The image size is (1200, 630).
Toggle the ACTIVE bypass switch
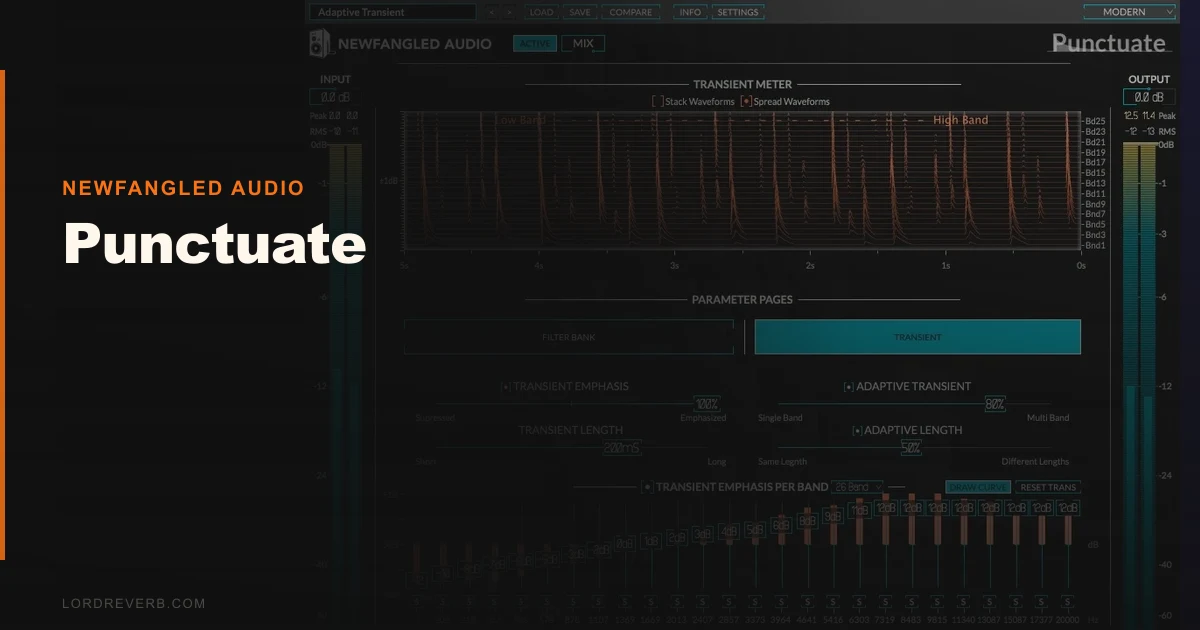click(x=535, y=44)
